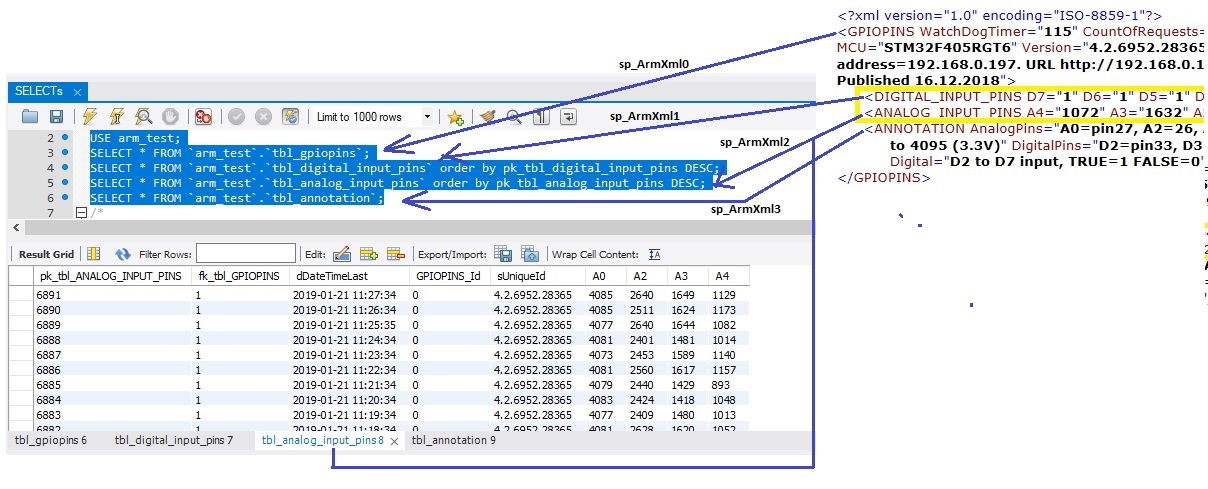Open the Limit to 1000 rows dropdown
This screenshot has width=1208, height=489.
coord(427,117)
